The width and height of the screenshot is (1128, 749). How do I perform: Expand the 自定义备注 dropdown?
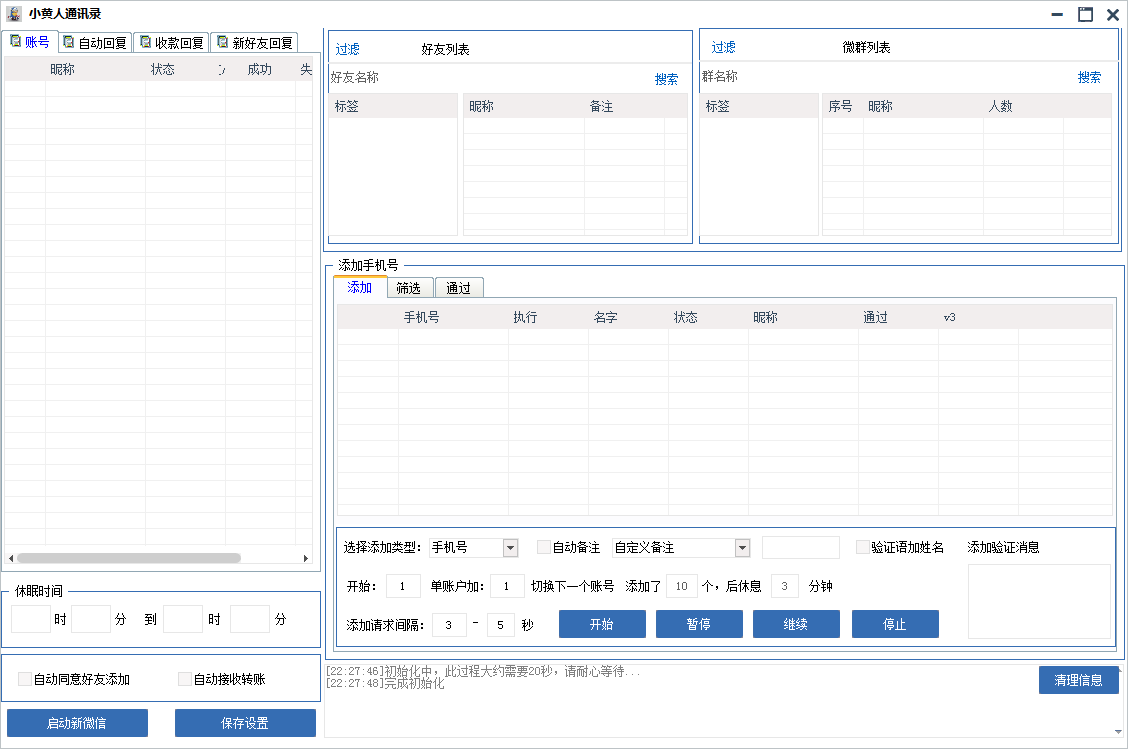pyautogui.click(x=742, y=547)
